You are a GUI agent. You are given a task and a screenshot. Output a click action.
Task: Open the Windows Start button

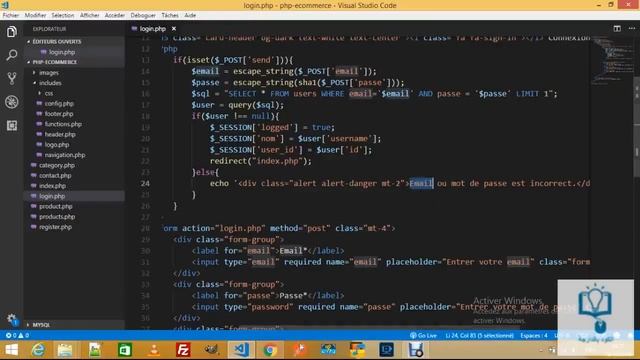pyautogui.click(x=11, y=350)
